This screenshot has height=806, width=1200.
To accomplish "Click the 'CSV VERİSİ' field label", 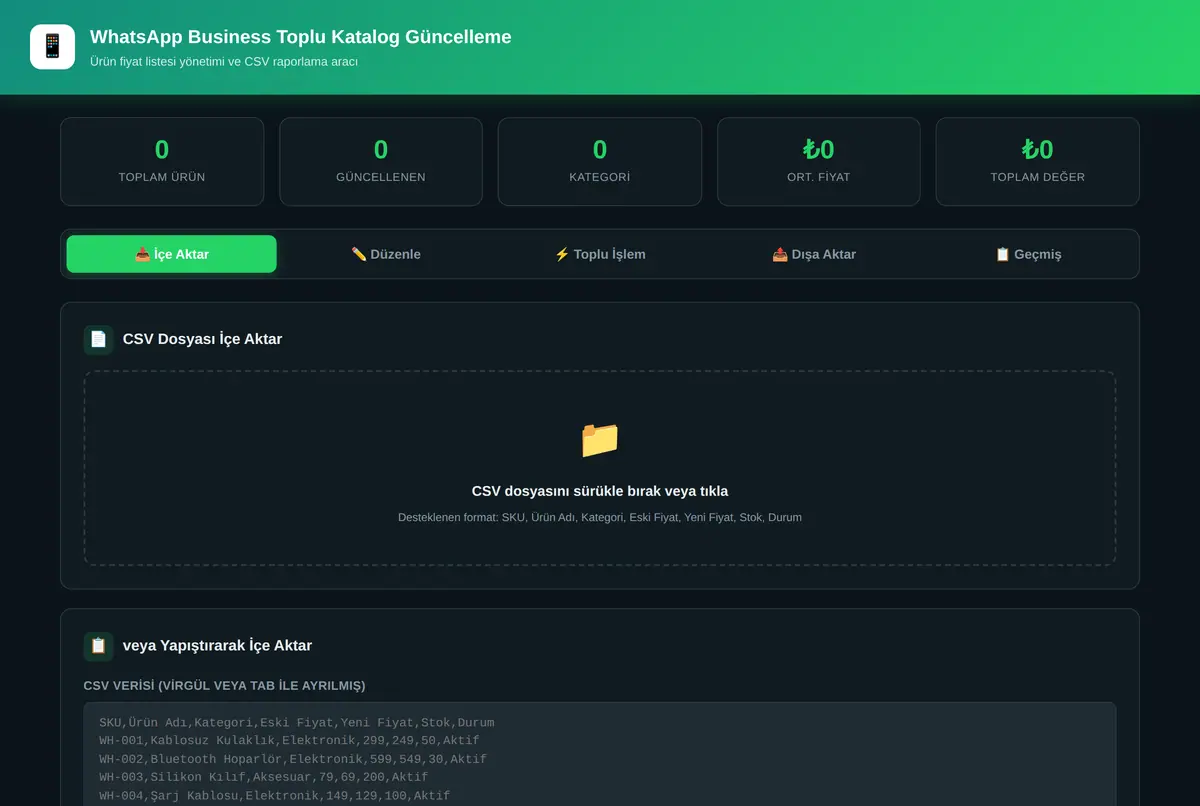I will pyautogui.click(x=224, y=685).
